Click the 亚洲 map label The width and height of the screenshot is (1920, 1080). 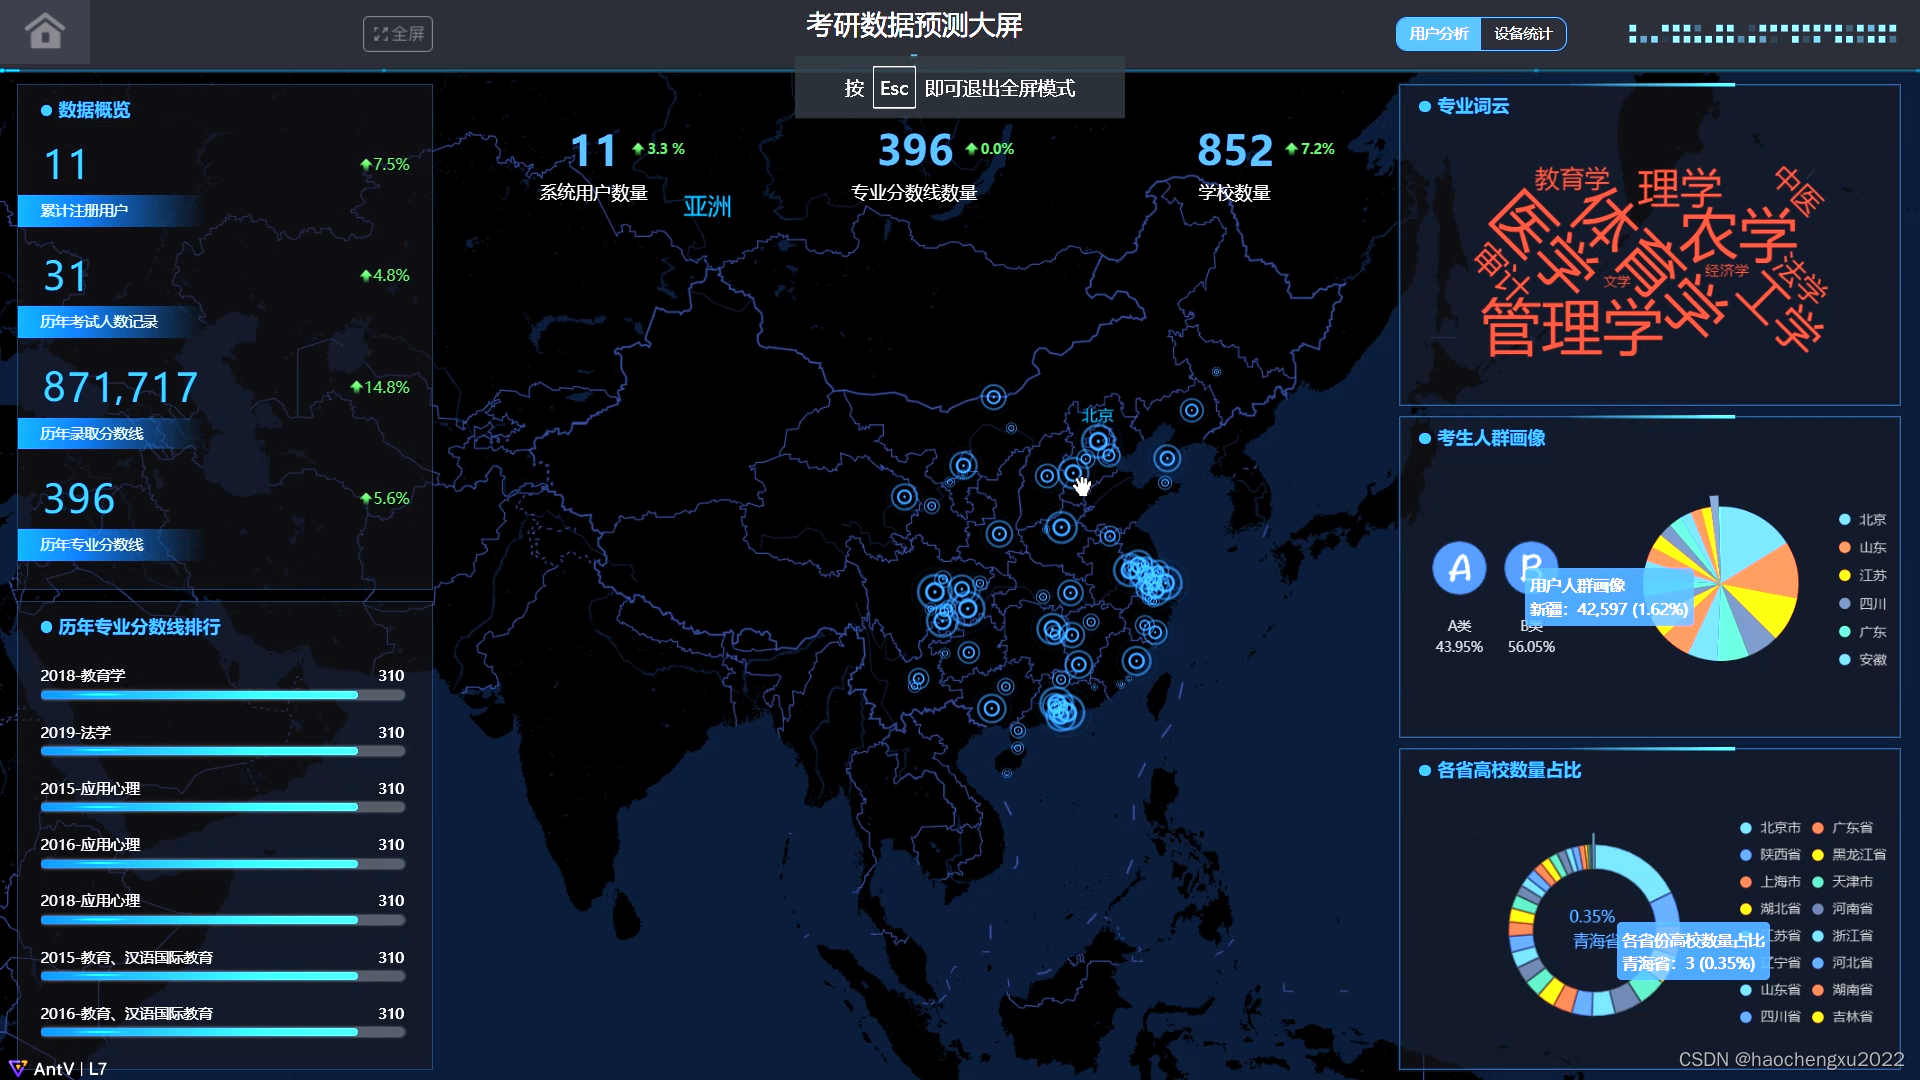click(707, 207)
